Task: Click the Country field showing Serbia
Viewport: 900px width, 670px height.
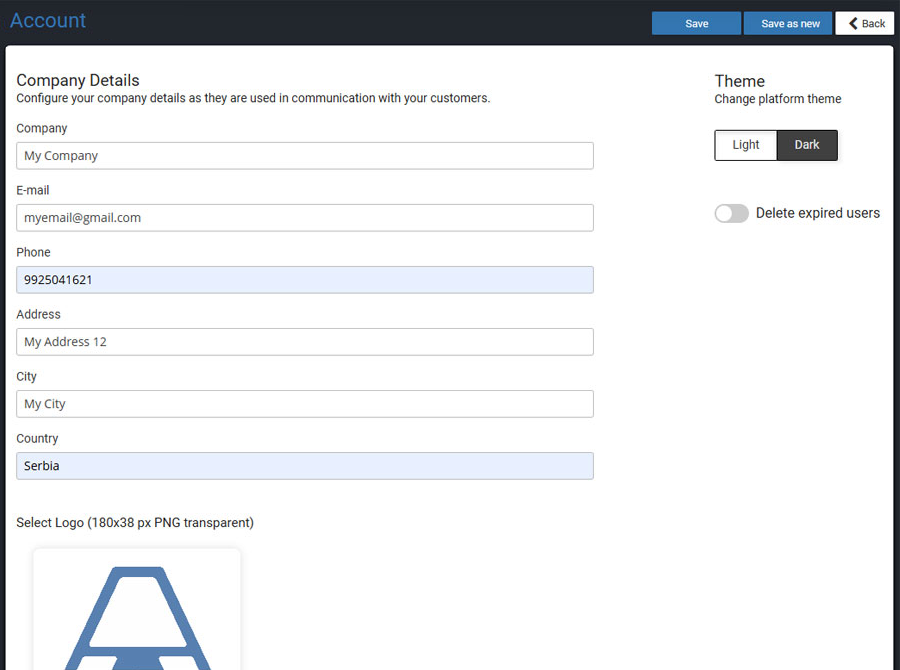Action: pyautogui.click(x=305, y=466)
